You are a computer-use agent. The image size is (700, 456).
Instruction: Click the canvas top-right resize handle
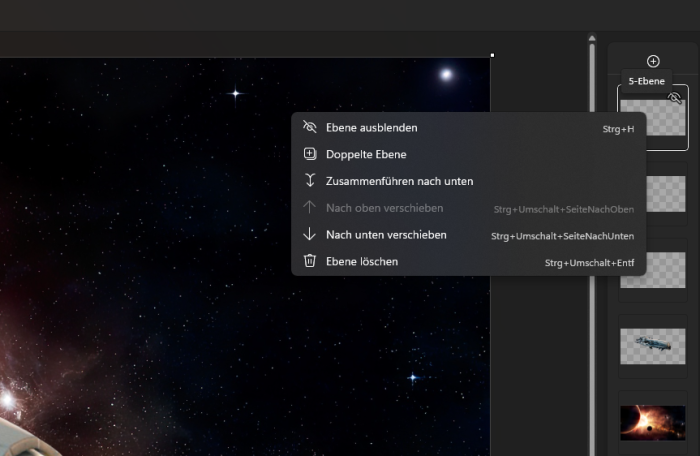[491, 55]
